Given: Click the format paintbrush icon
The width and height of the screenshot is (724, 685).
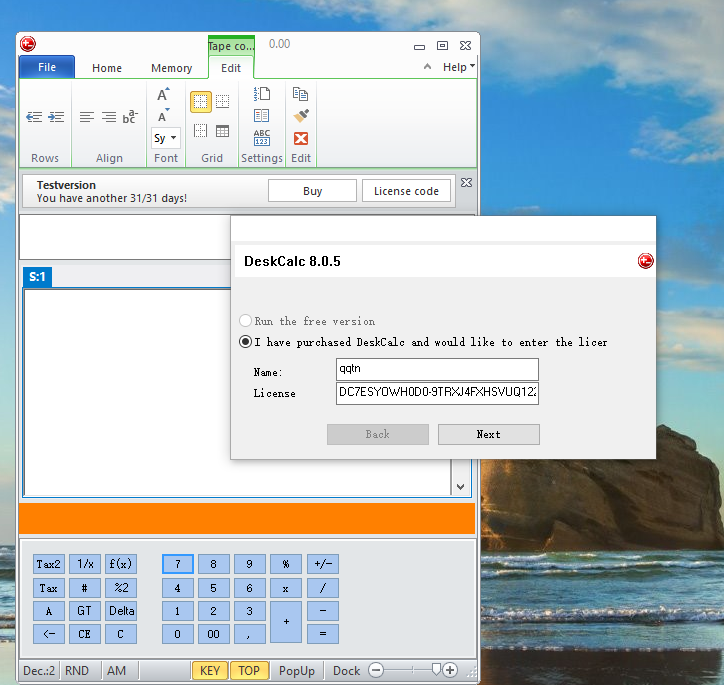Looking at the screenshot, I should (x=300, y=116).
